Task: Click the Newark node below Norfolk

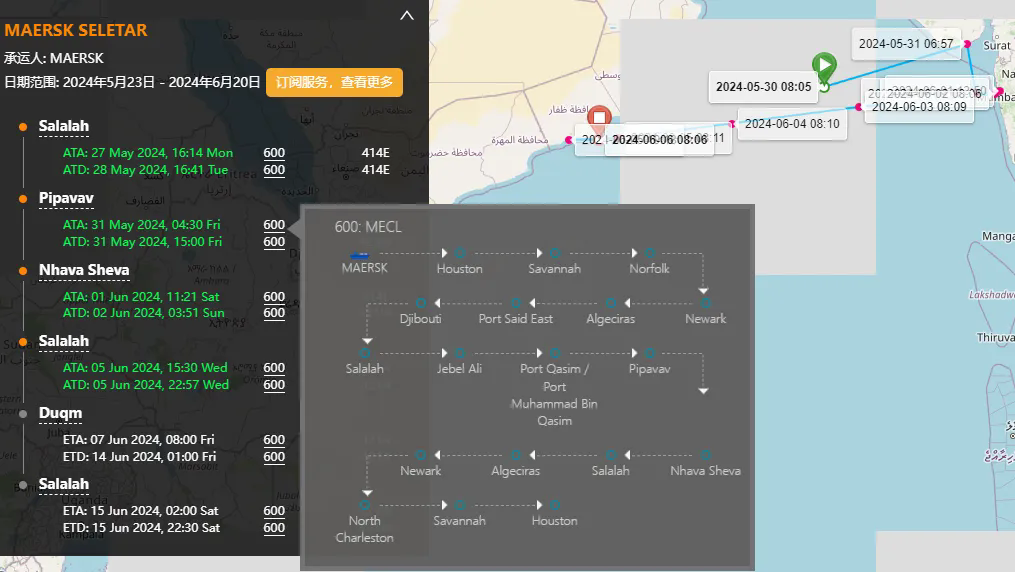Action: pos(706,303)
